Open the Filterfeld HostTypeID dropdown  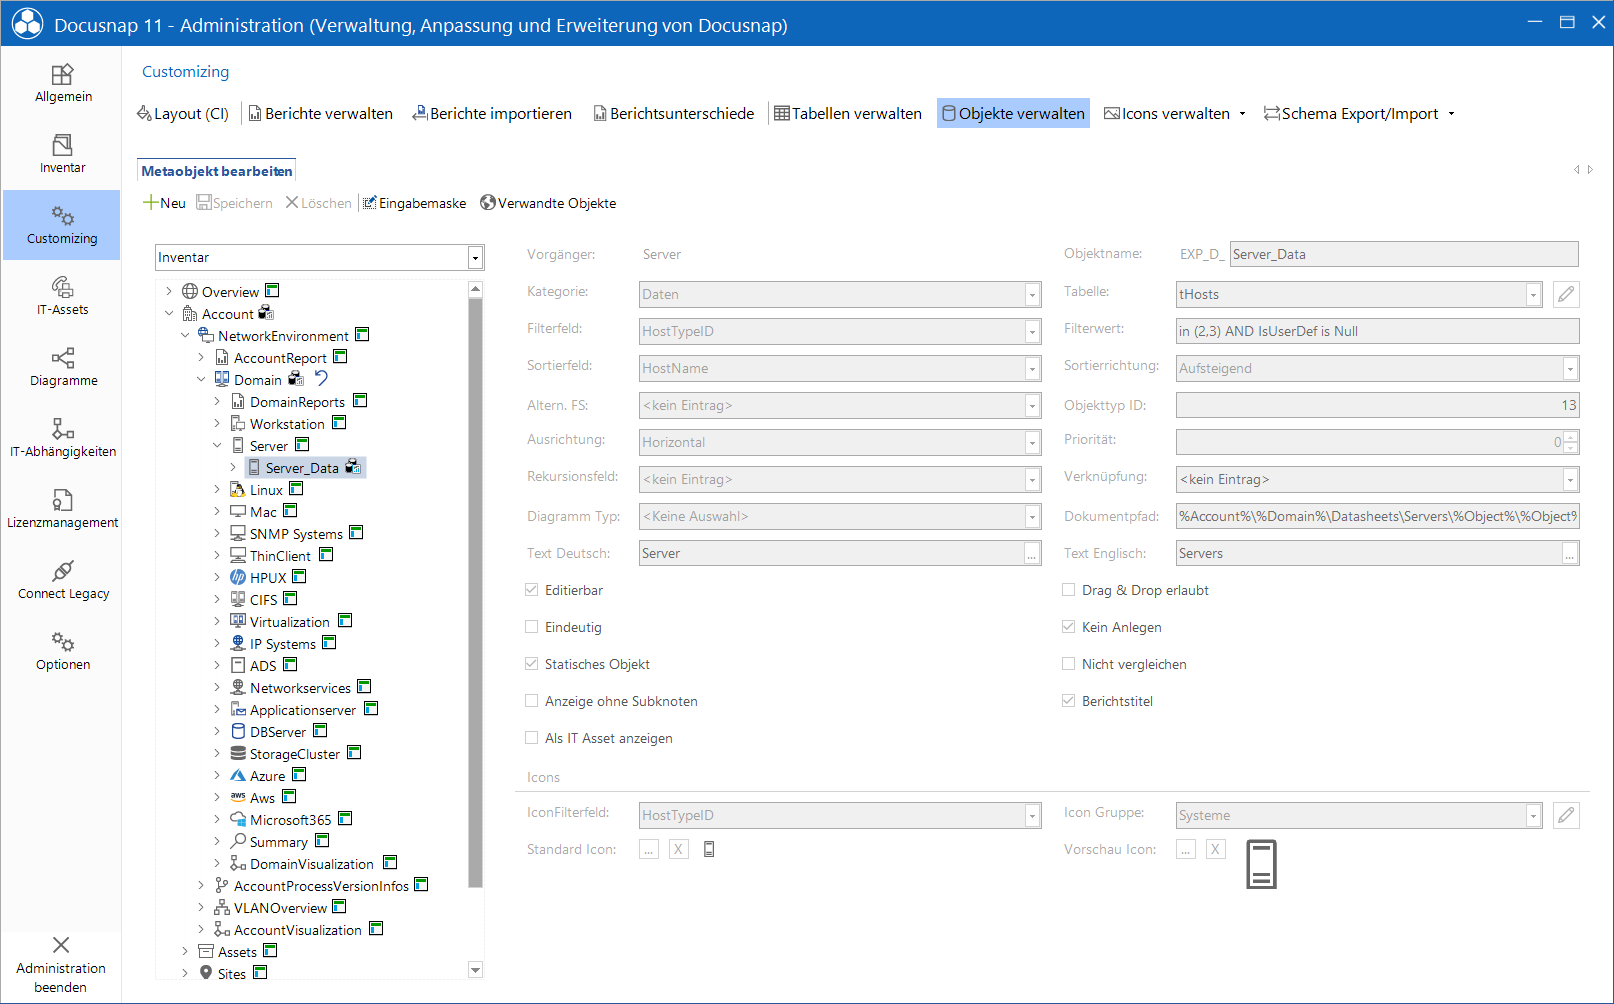click(x=1032, y=331)
